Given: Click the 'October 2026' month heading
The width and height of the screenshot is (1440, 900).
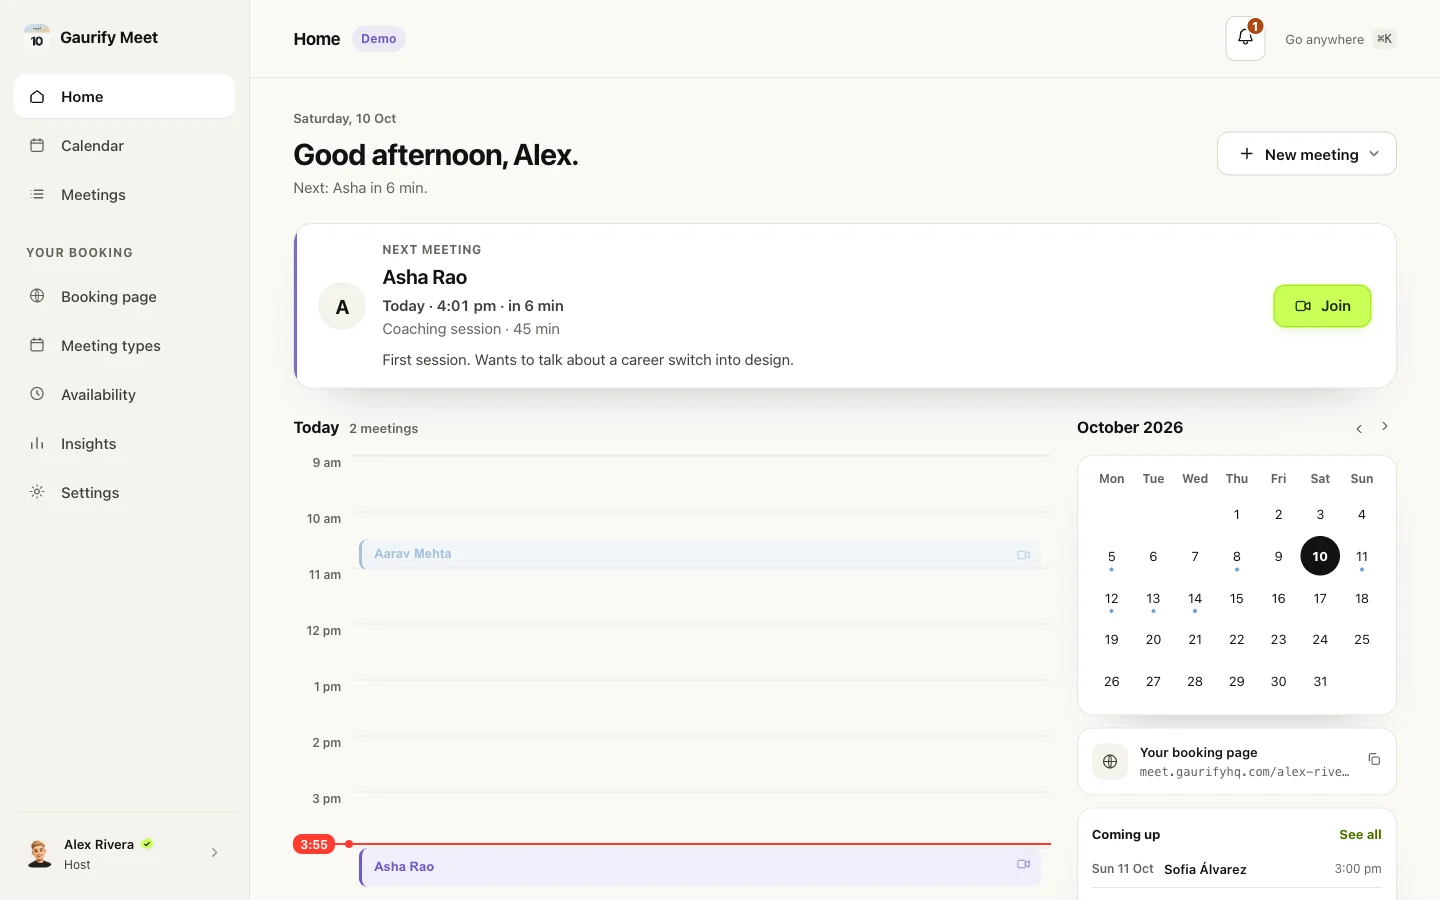Looking at the screenshot, I should 1130,427.
